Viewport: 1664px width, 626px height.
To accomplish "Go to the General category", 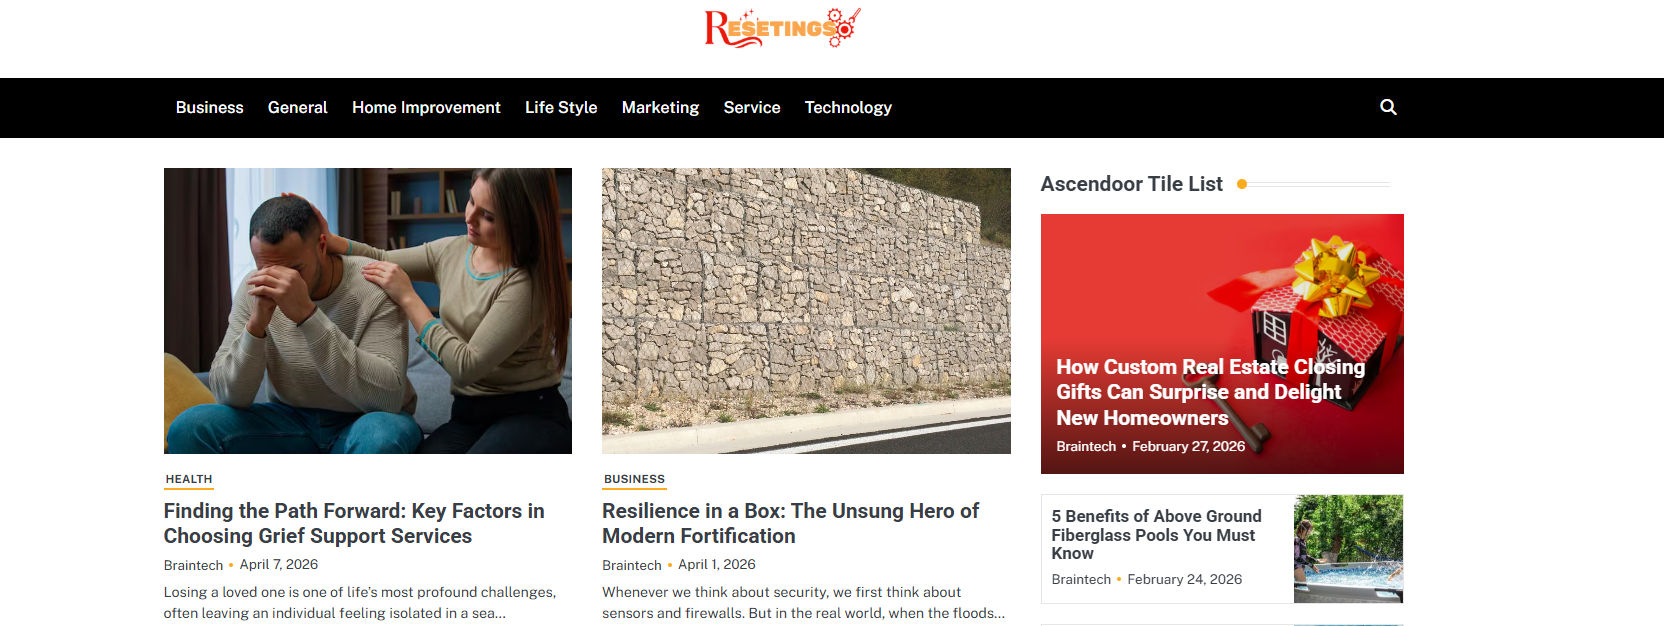I will [x=297, y=107].
